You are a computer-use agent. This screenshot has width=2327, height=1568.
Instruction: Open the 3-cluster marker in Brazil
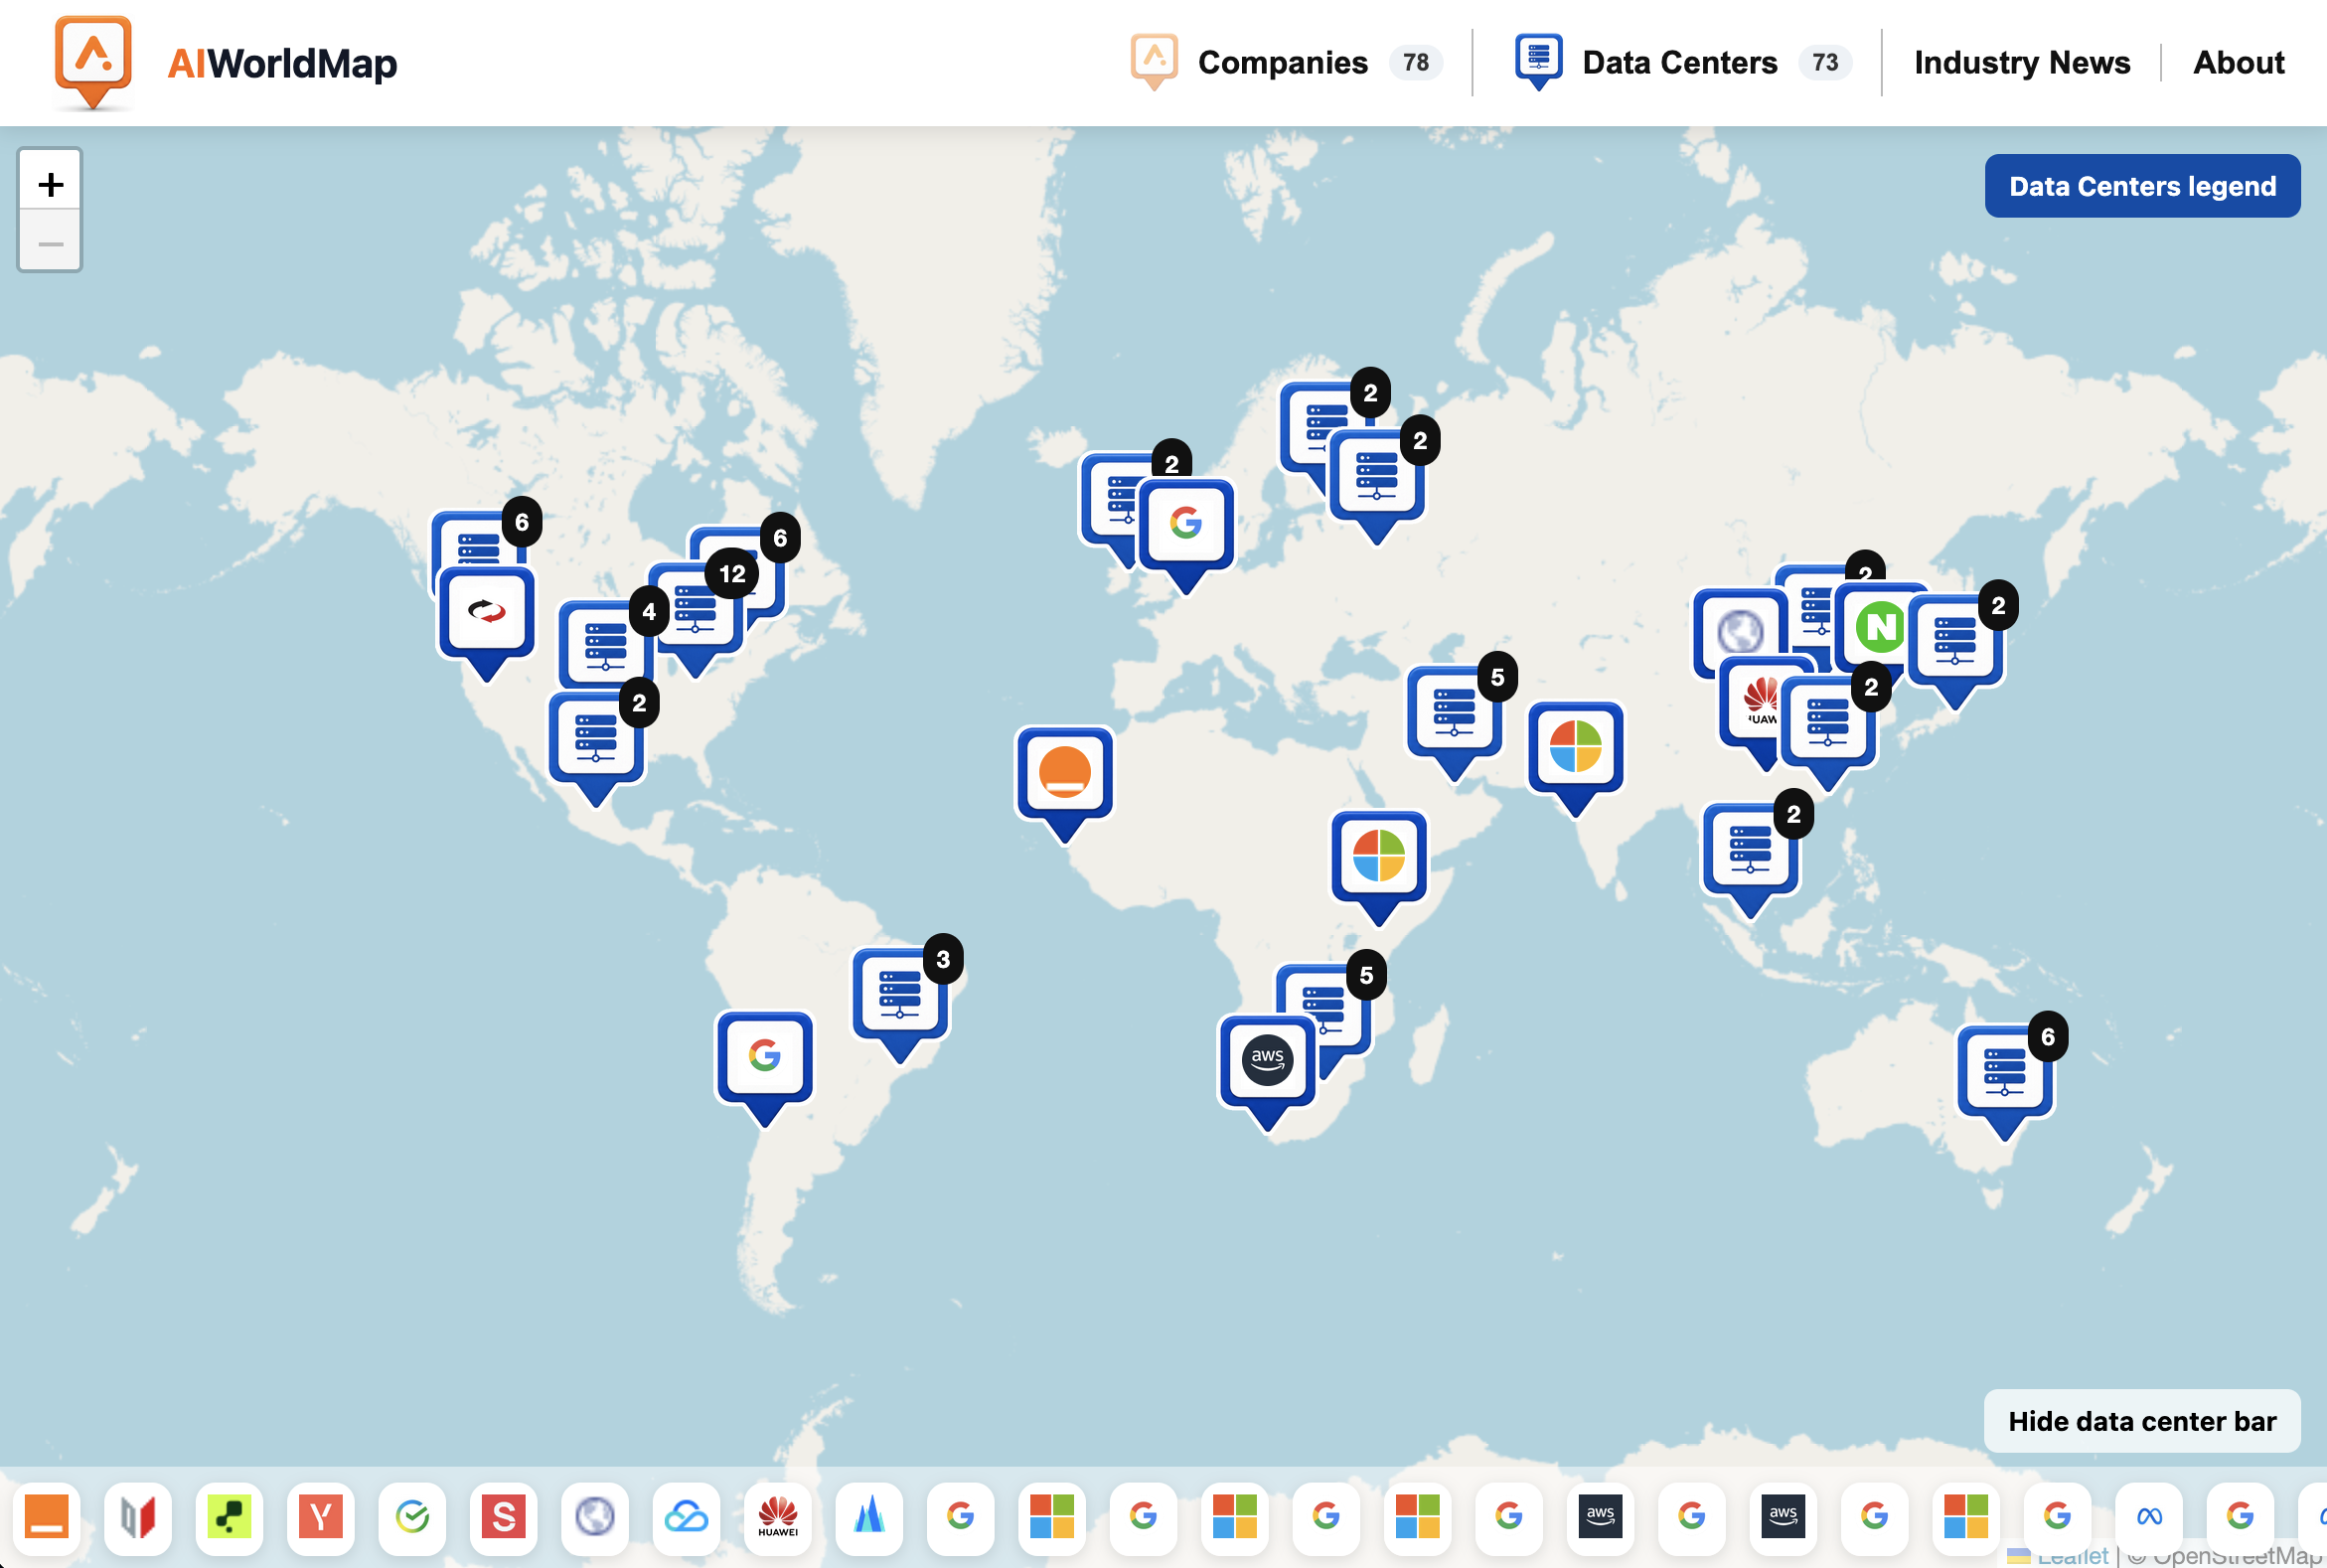900,996
